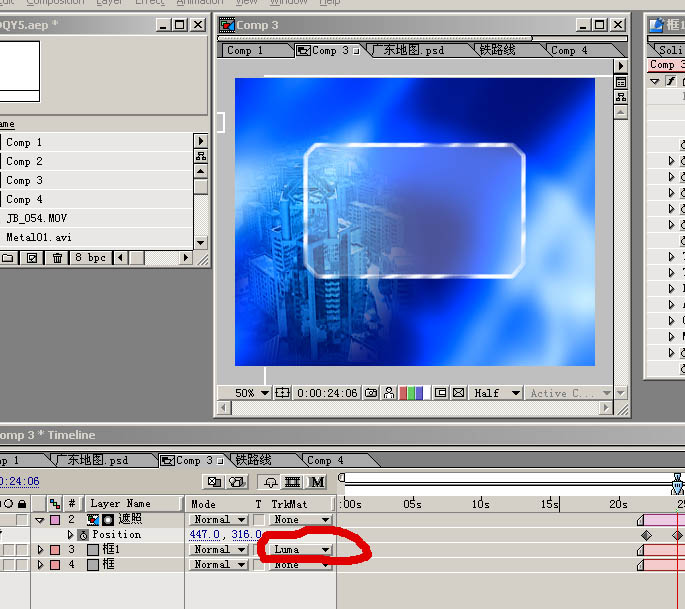Toggle the Position stopwatch icon
This screenshot has height=609, width=685.
(x=83, y=535)
